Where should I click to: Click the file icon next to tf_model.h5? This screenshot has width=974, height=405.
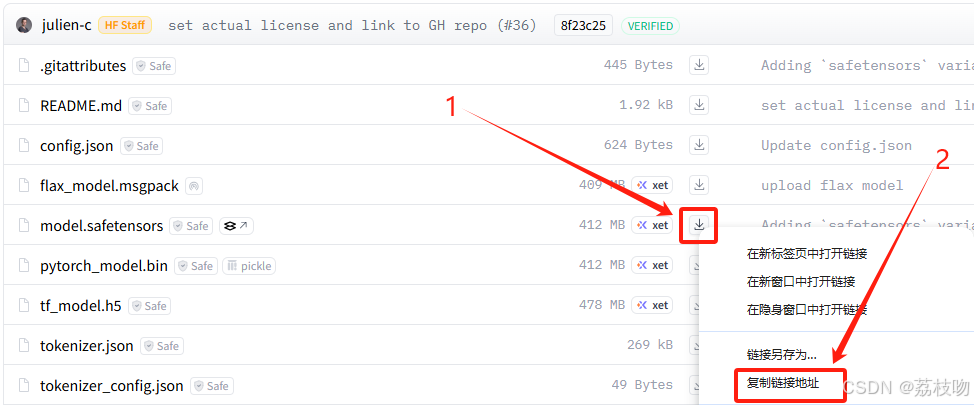(24, 306)
